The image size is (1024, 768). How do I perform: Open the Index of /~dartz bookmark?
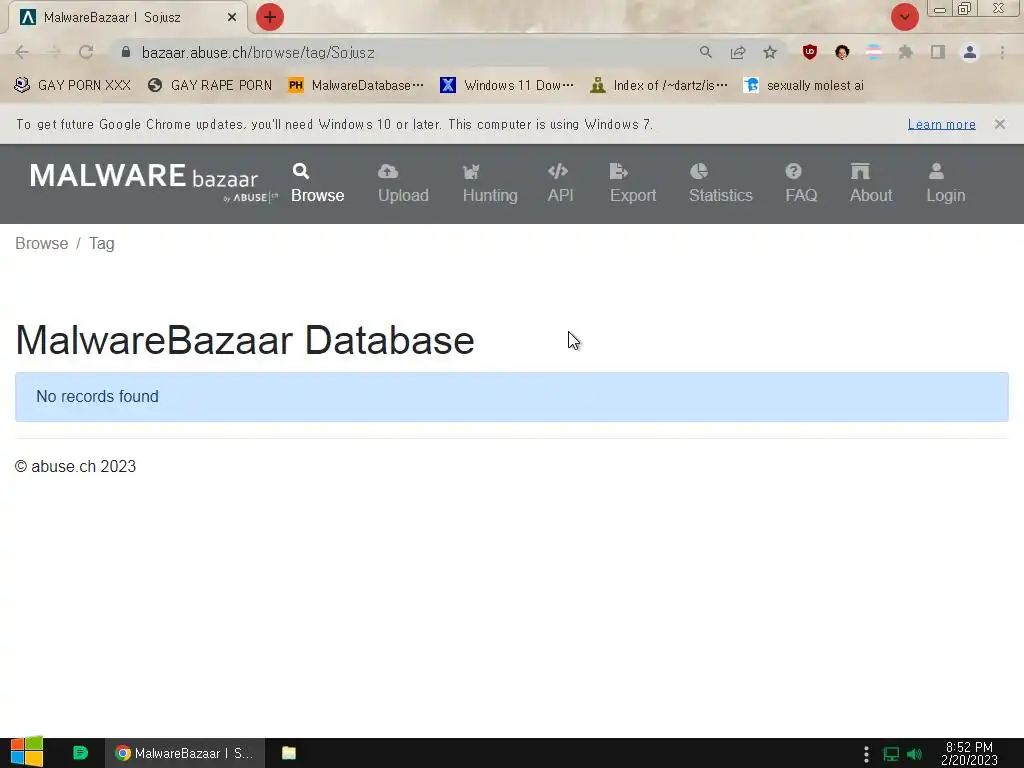[x=658, y=86]
